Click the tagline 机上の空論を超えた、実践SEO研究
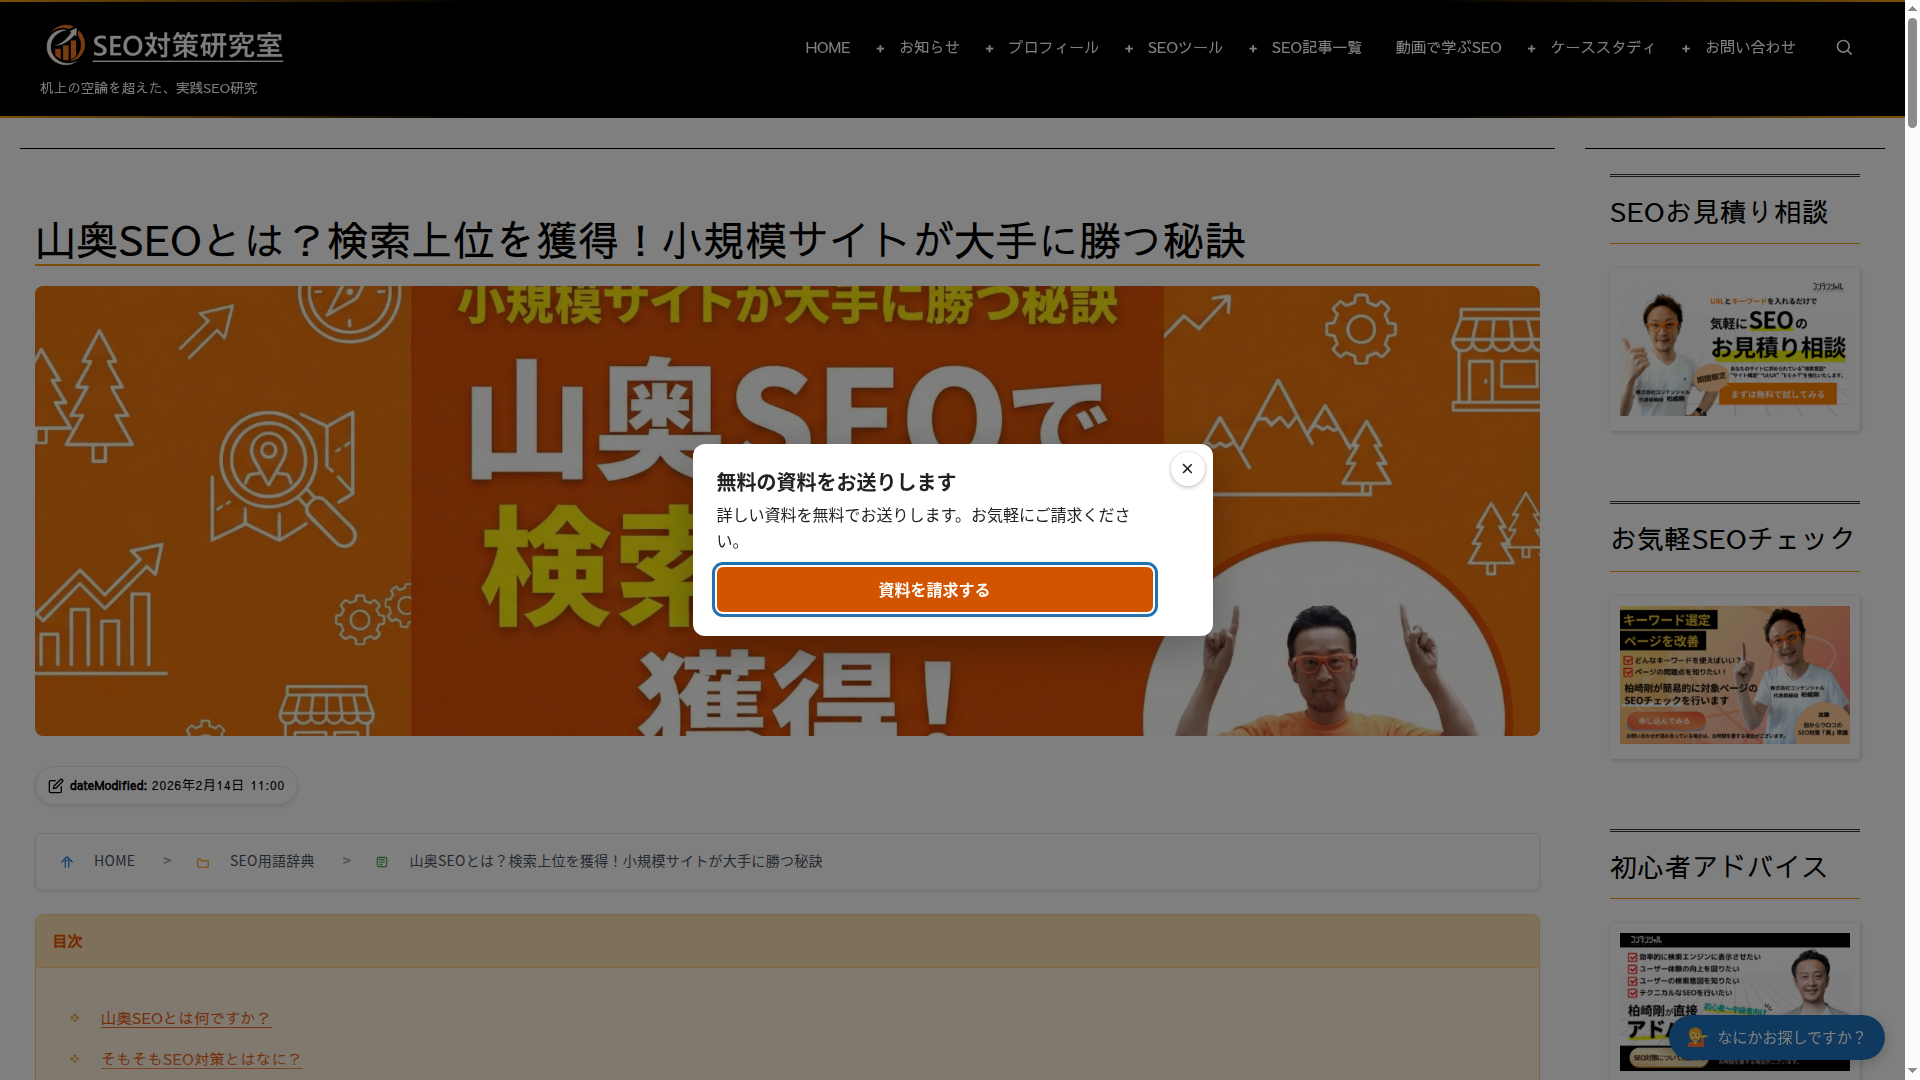Image resolution: width=1920 pixels, height=1080 pixels. pyautogui.click(x=148, y=88)
